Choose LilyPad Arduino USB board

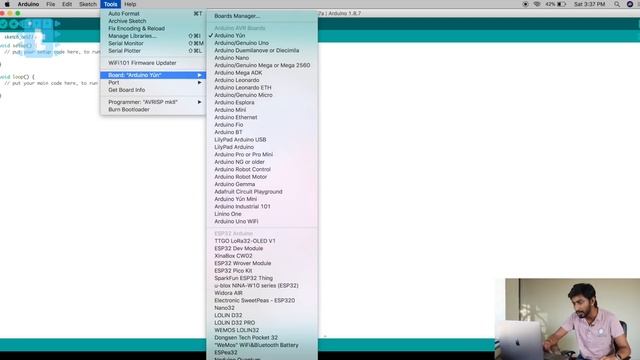click(262, 140)
